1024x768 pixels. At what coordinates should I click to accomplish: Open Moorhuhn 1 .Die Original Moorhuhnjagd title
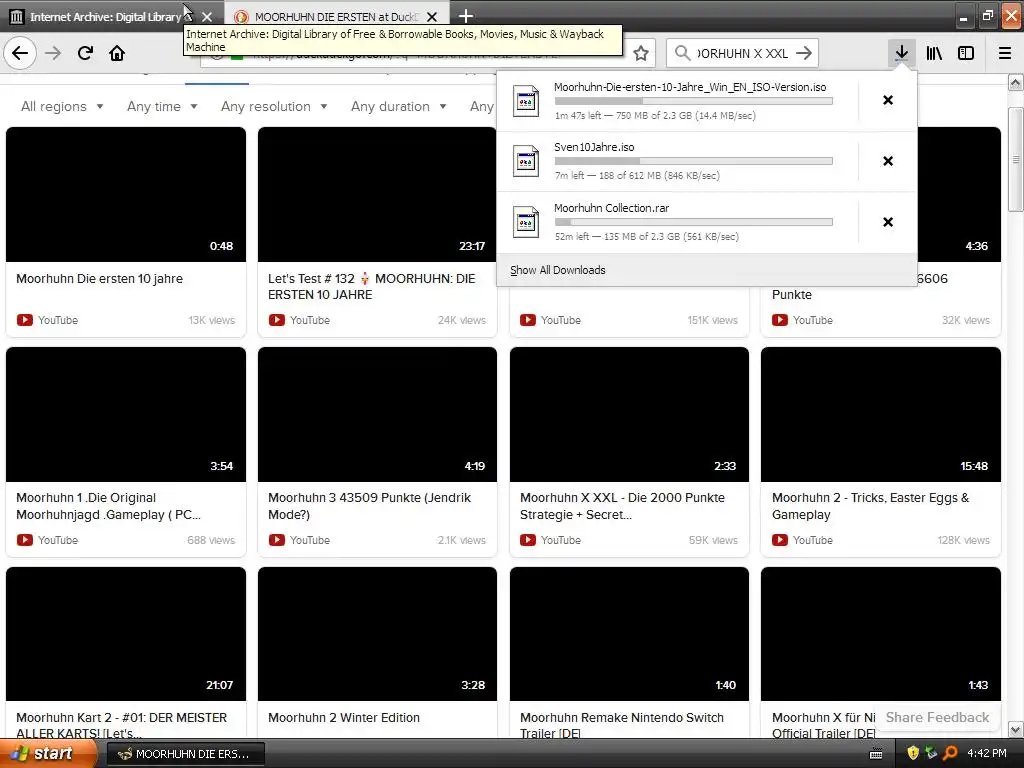(x=108, y=506)
